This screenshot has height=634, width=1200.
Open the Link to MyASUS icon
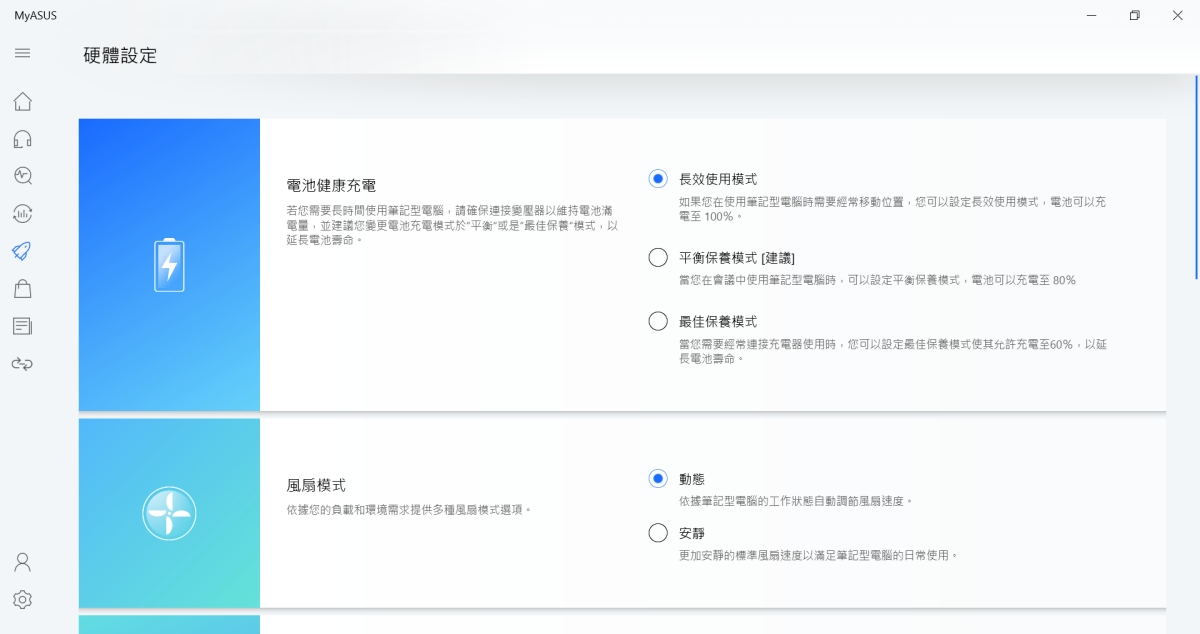click(22, 364)
